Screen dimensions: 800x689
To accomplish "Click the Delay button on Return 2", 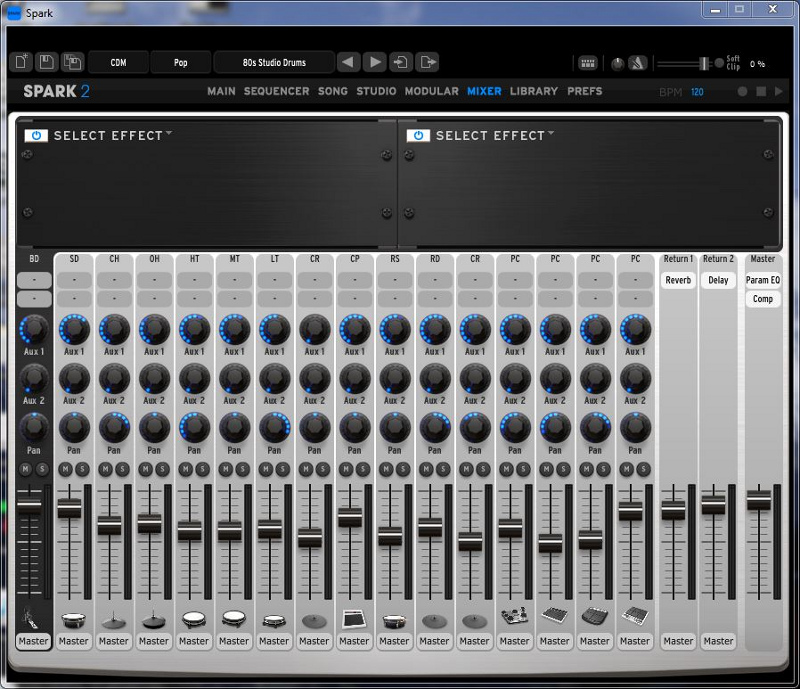I will (x=718, y=280).
